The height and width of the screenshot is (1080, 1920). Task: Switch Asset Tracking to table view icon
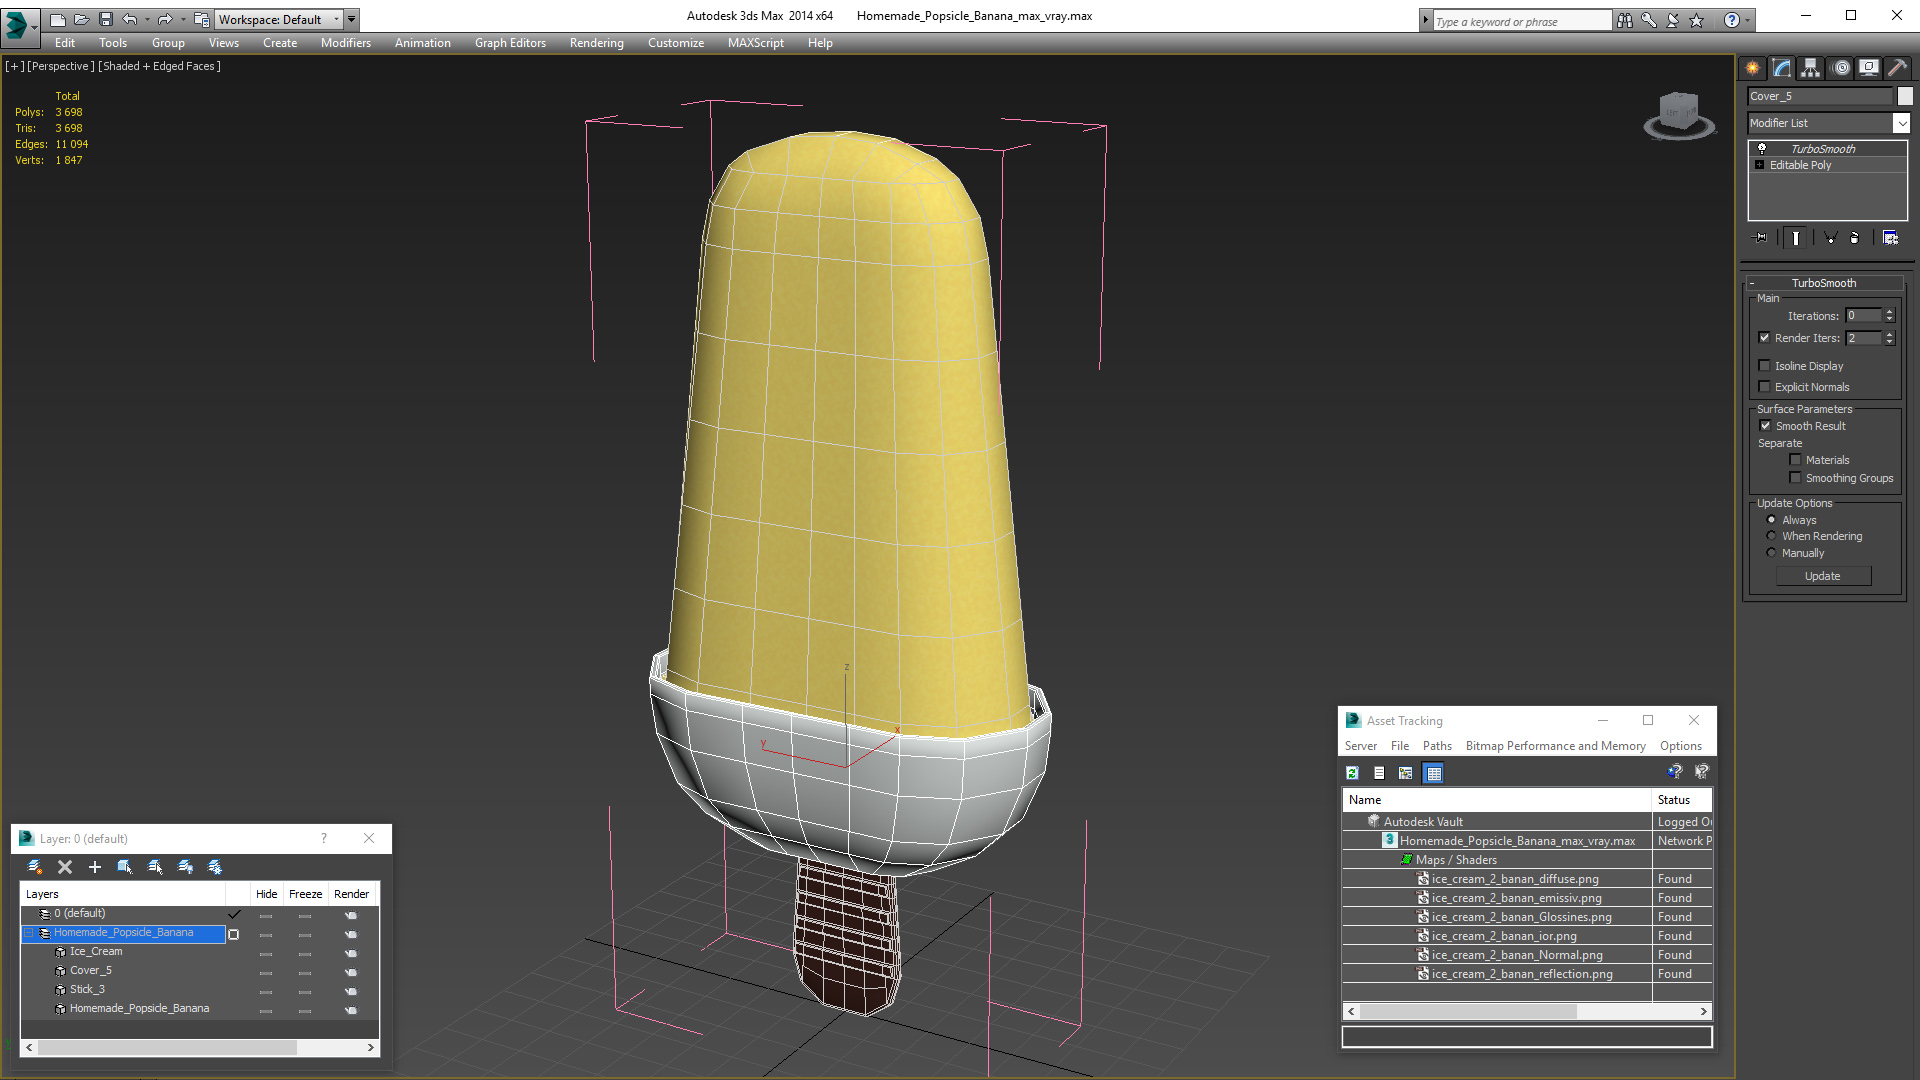click(x=1433, y=773)
